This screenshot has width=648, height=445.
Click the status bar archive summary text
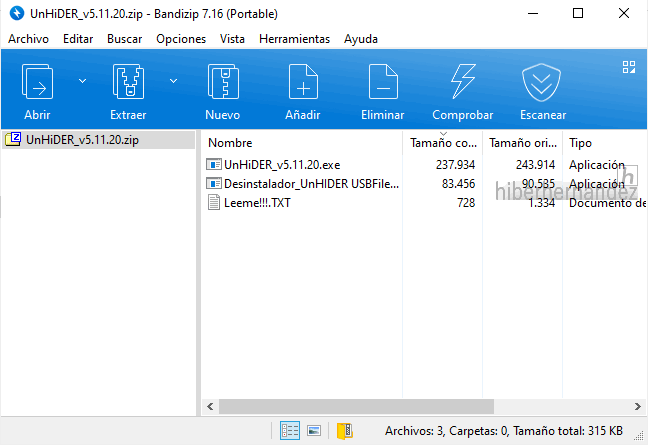click(504, 431)
